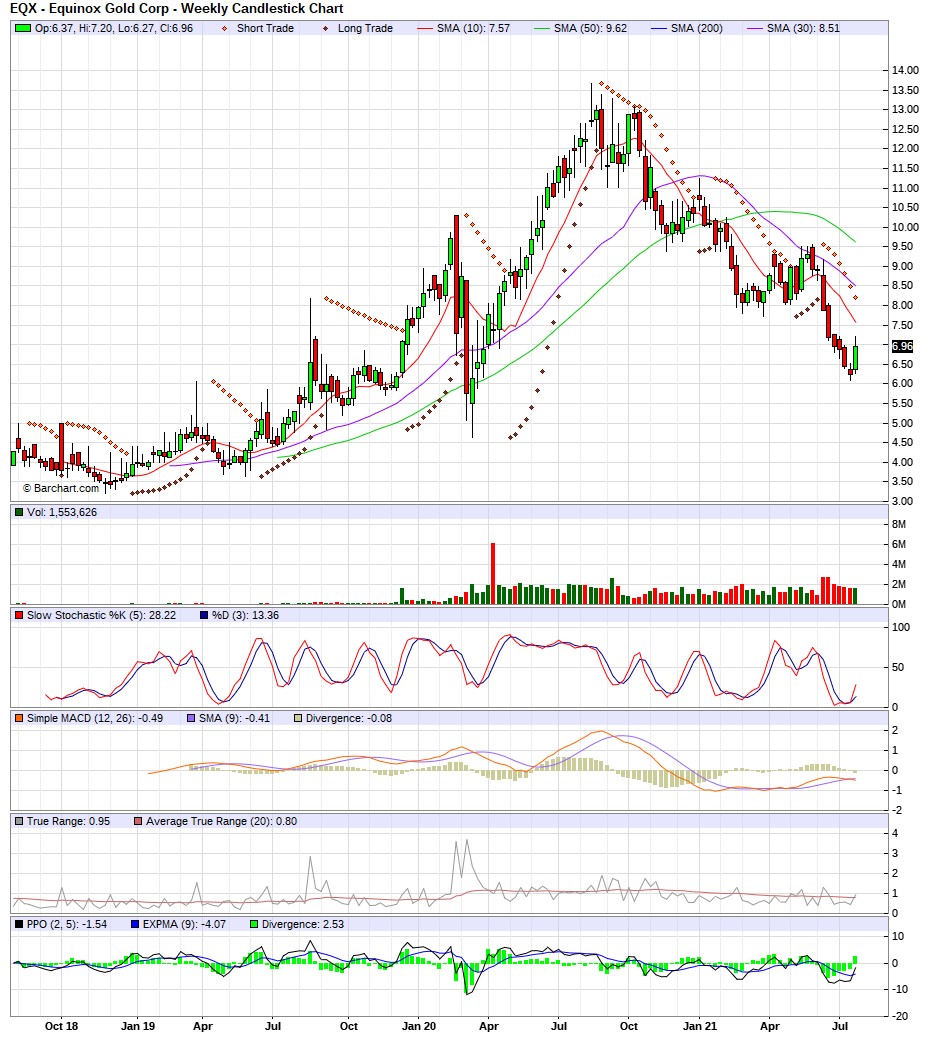Click the Slow Stochastic %K red square
The image size is (930, 1057).
pos(19,615)
